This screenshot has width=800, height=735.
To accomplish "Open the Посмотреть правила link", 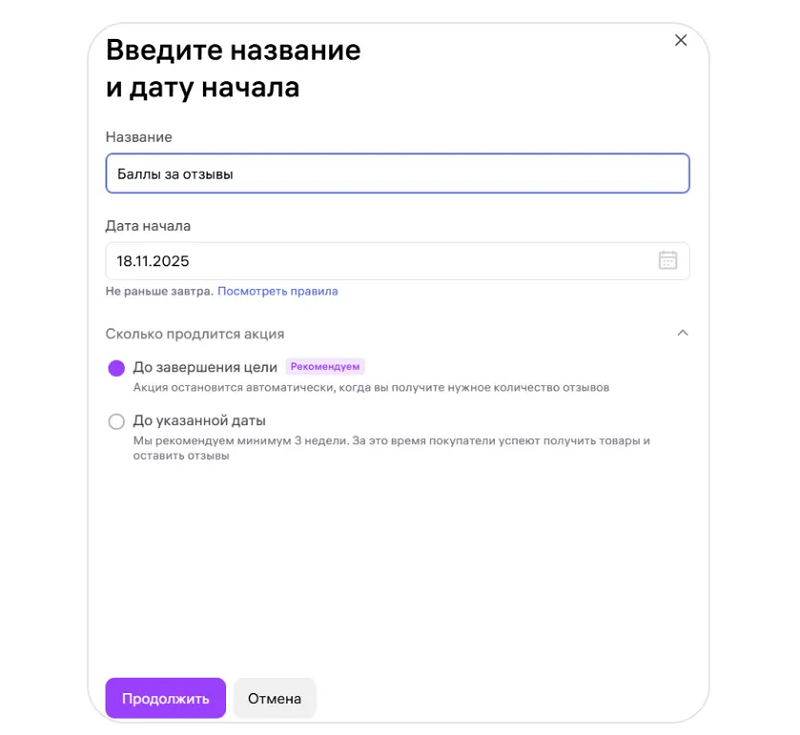I will (279, 291).
